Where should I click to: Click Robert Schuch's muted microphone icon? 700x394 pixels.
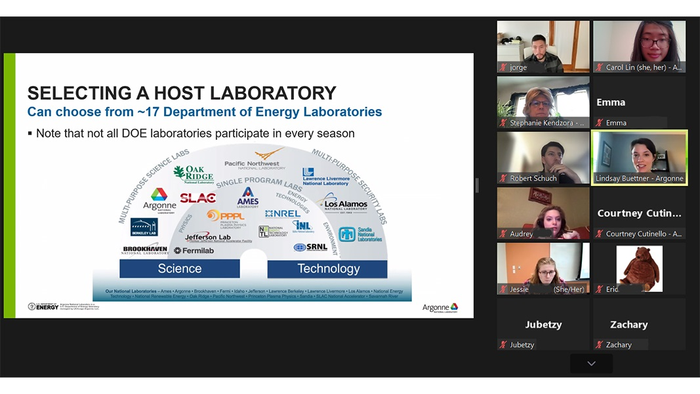503,178
